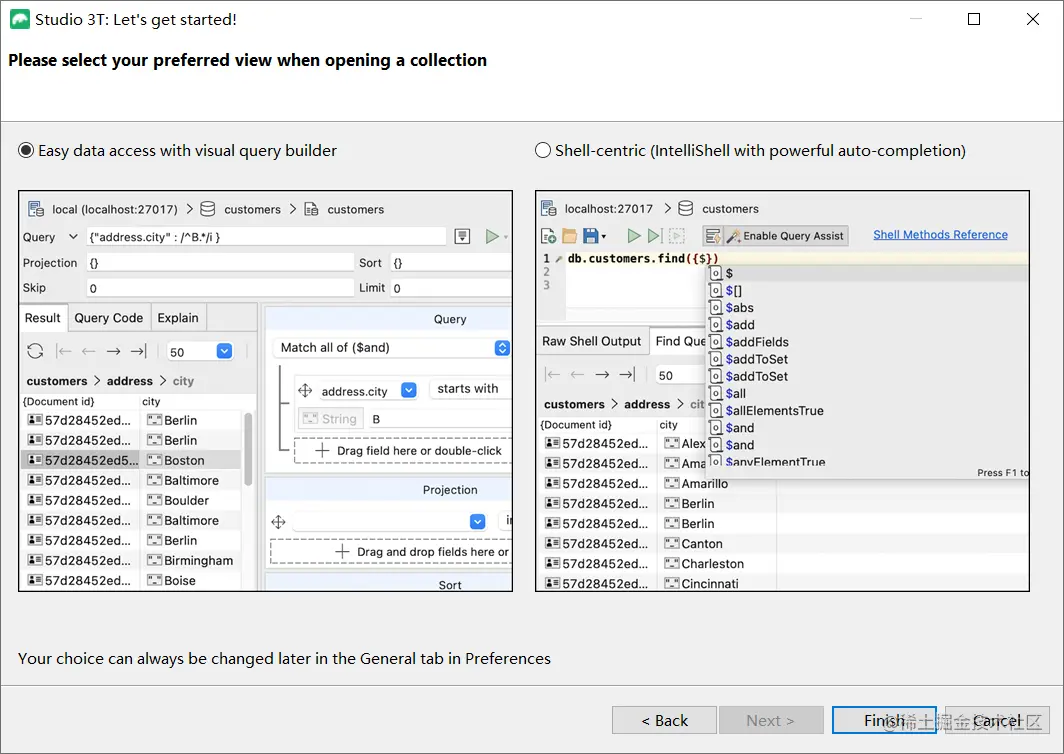The width and height of the screenshot is (1064, 754).
Task: Expand the address.city field dropdown
Action: pyautogui.click(x=408, y=391)
